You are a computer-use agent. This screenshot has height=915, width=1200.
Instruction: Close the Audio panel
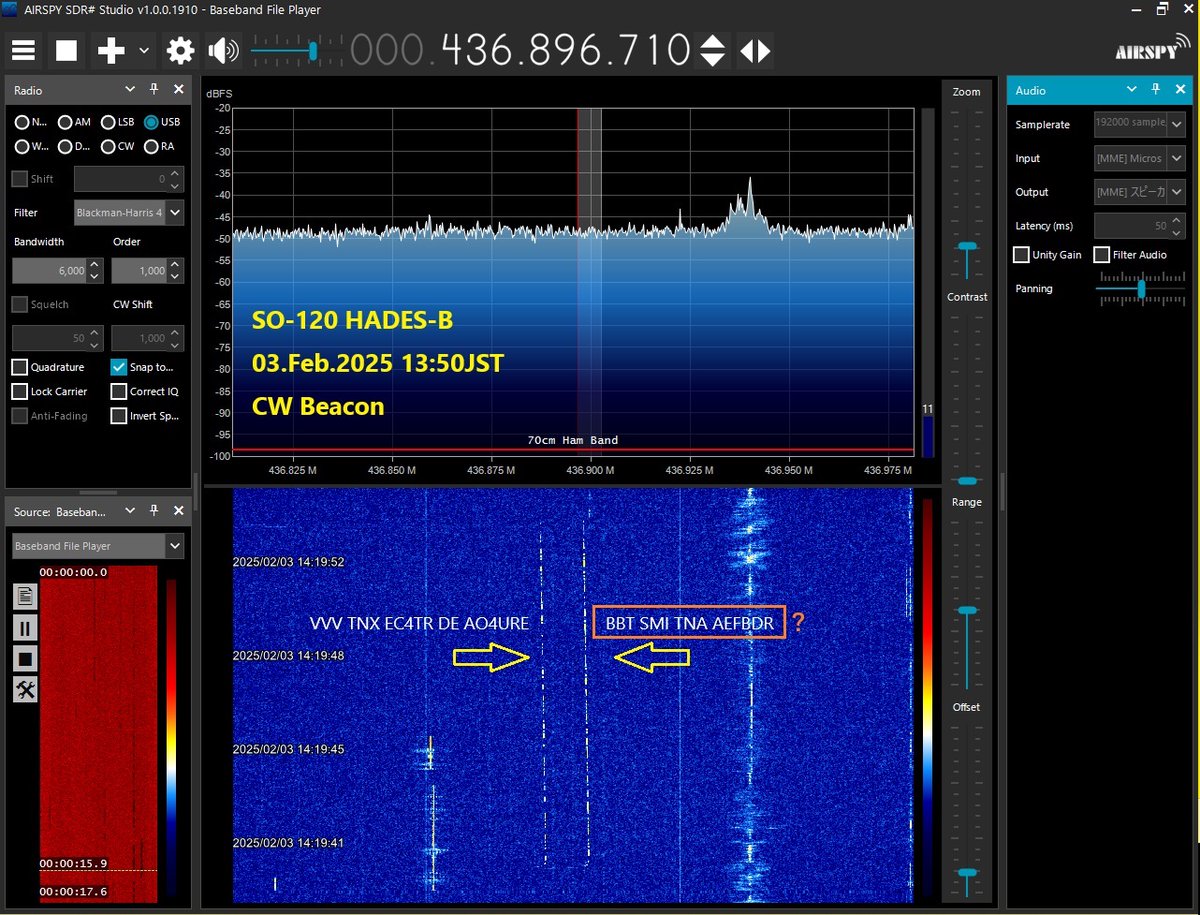coord(1180,89)
